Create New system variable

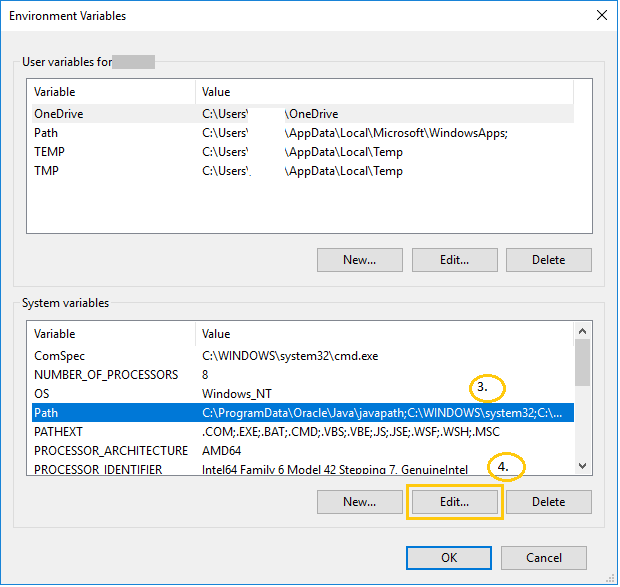[359, 502]
